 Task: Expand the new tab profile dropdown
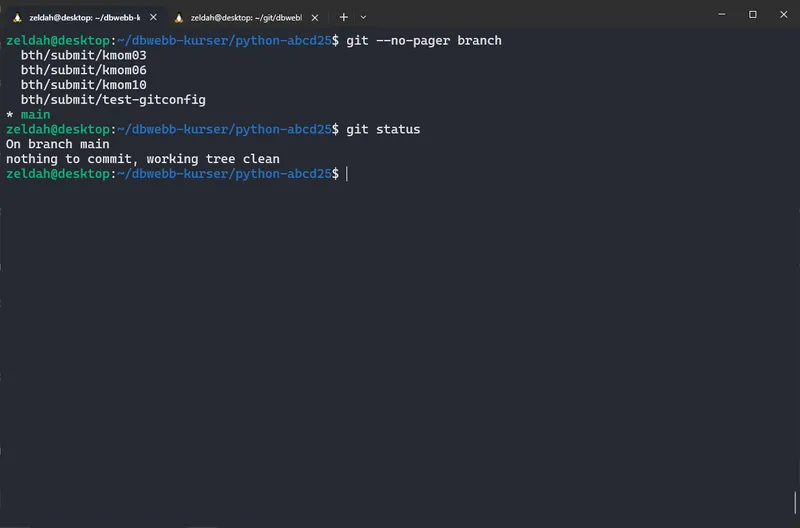pyautogui.click(x=363, y=17)
